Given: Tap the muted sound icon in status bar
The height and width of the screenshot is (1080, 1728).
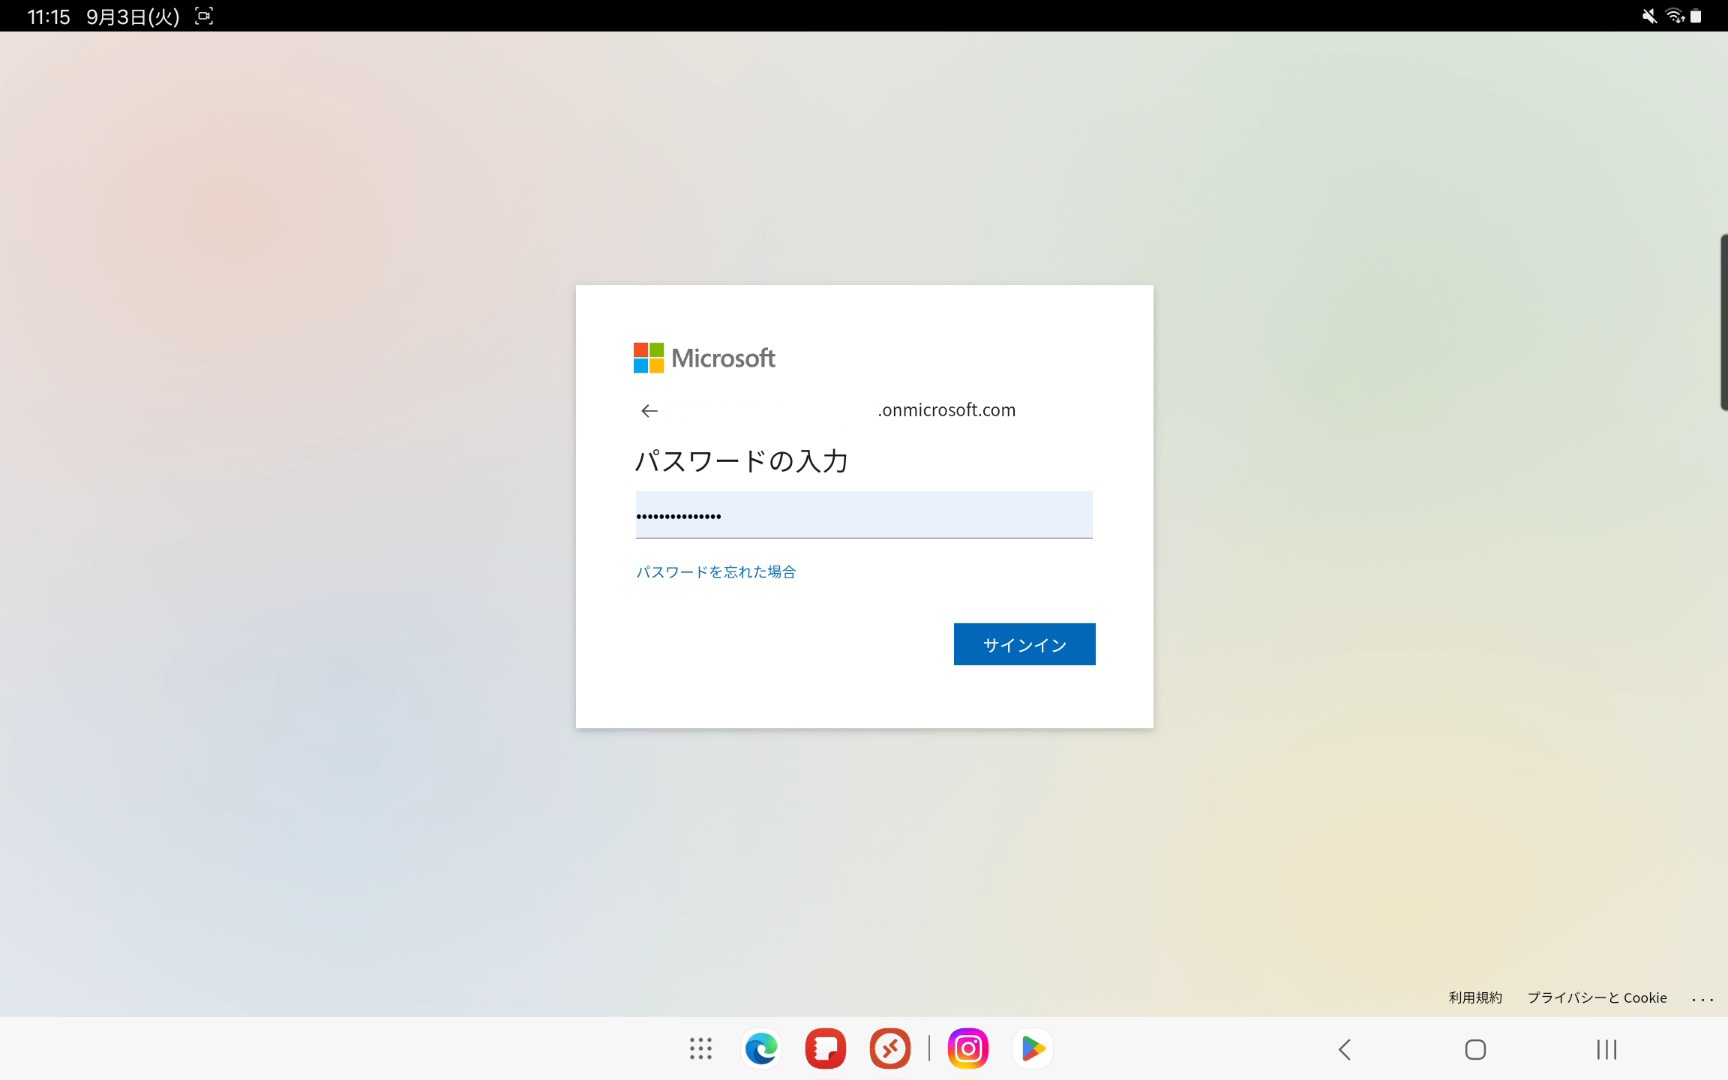Looking at the screenshot, I should 1649,16.
